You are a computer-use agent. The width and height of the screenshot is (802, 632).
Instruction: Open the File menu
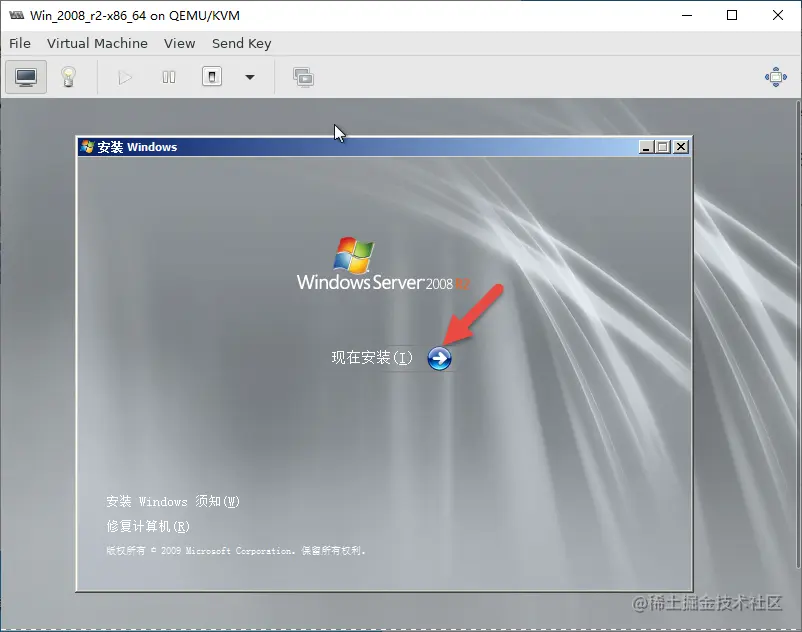point(20,43)
